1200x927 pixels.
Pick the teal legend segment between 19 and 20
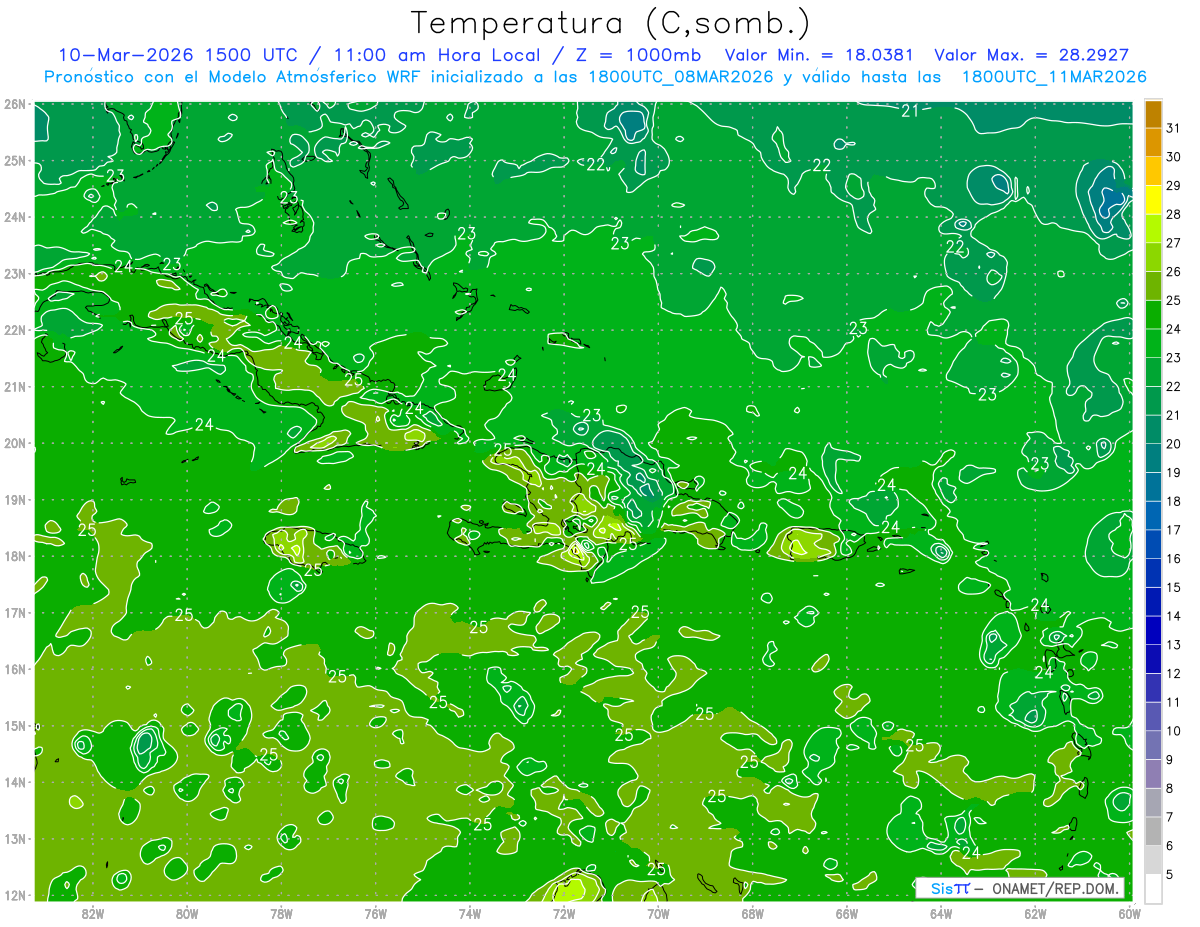[1153, 458]
